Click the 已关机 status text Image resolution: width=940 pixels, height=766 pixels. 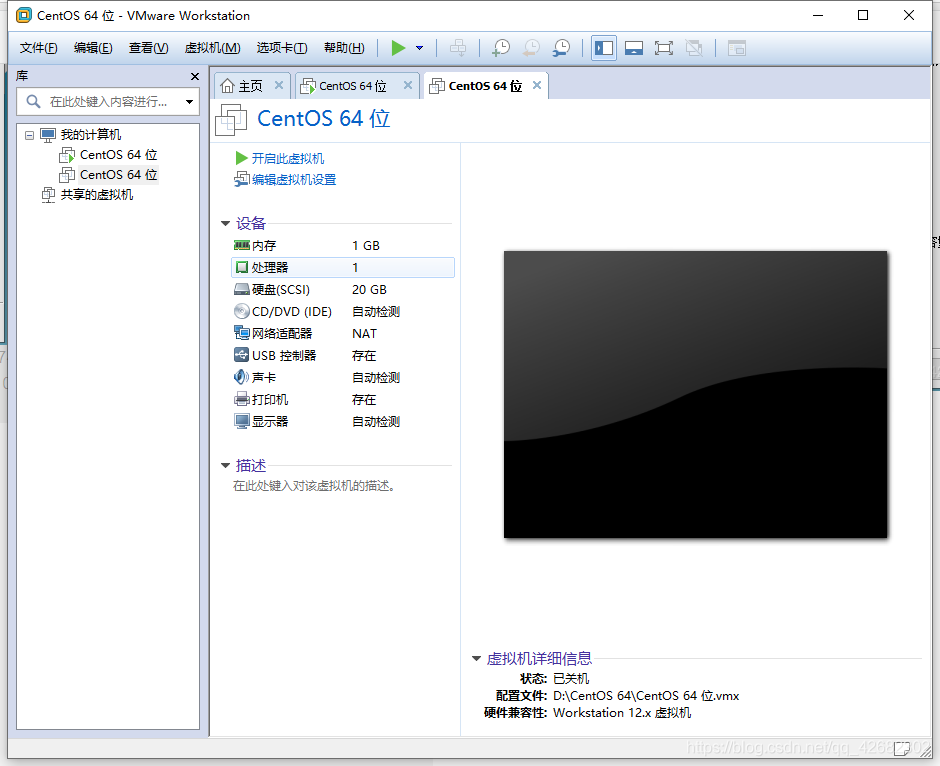(571, 678)
